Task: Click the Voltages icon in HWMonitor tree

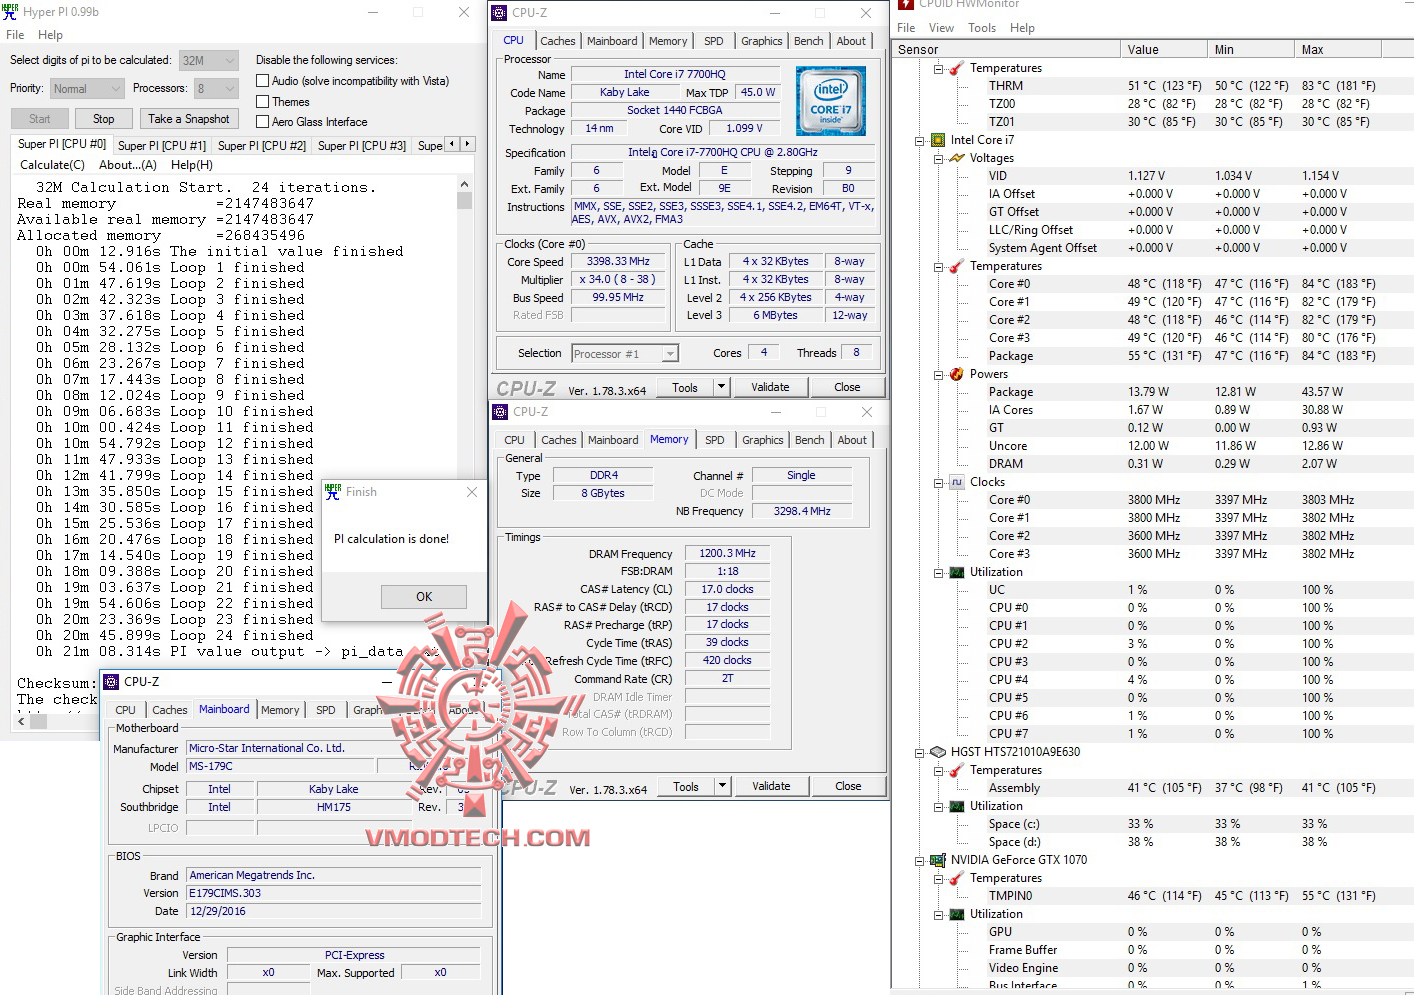Action: click(x=957, y=158)
